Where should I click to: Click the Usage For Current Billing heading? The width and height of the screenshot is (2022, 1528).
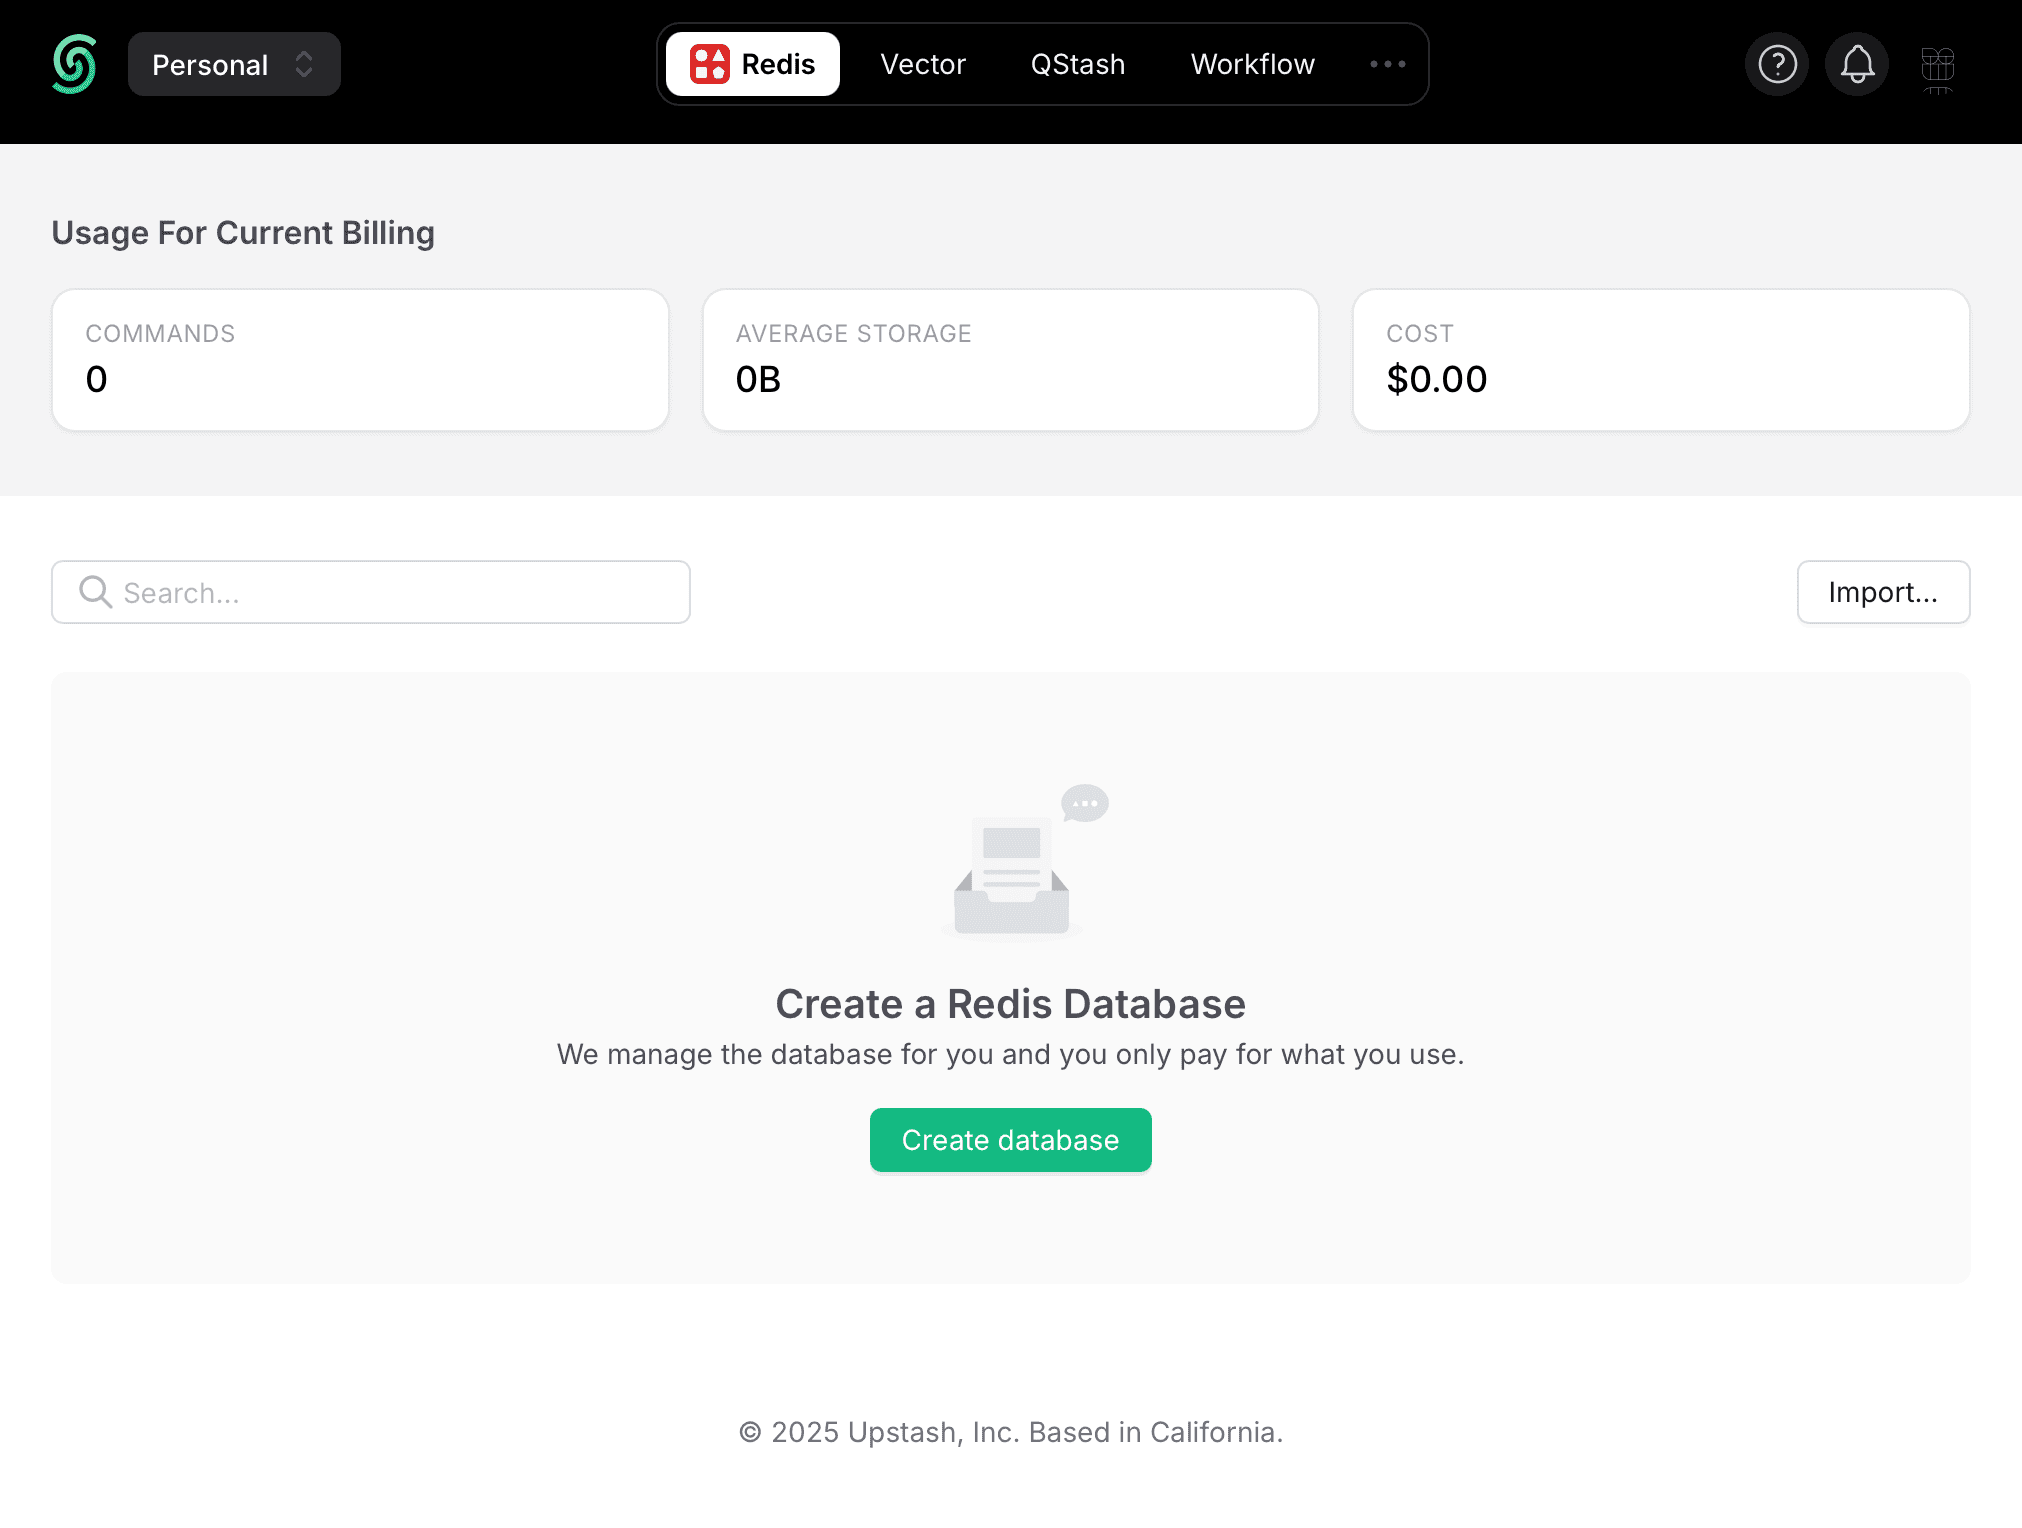[243, 232]
